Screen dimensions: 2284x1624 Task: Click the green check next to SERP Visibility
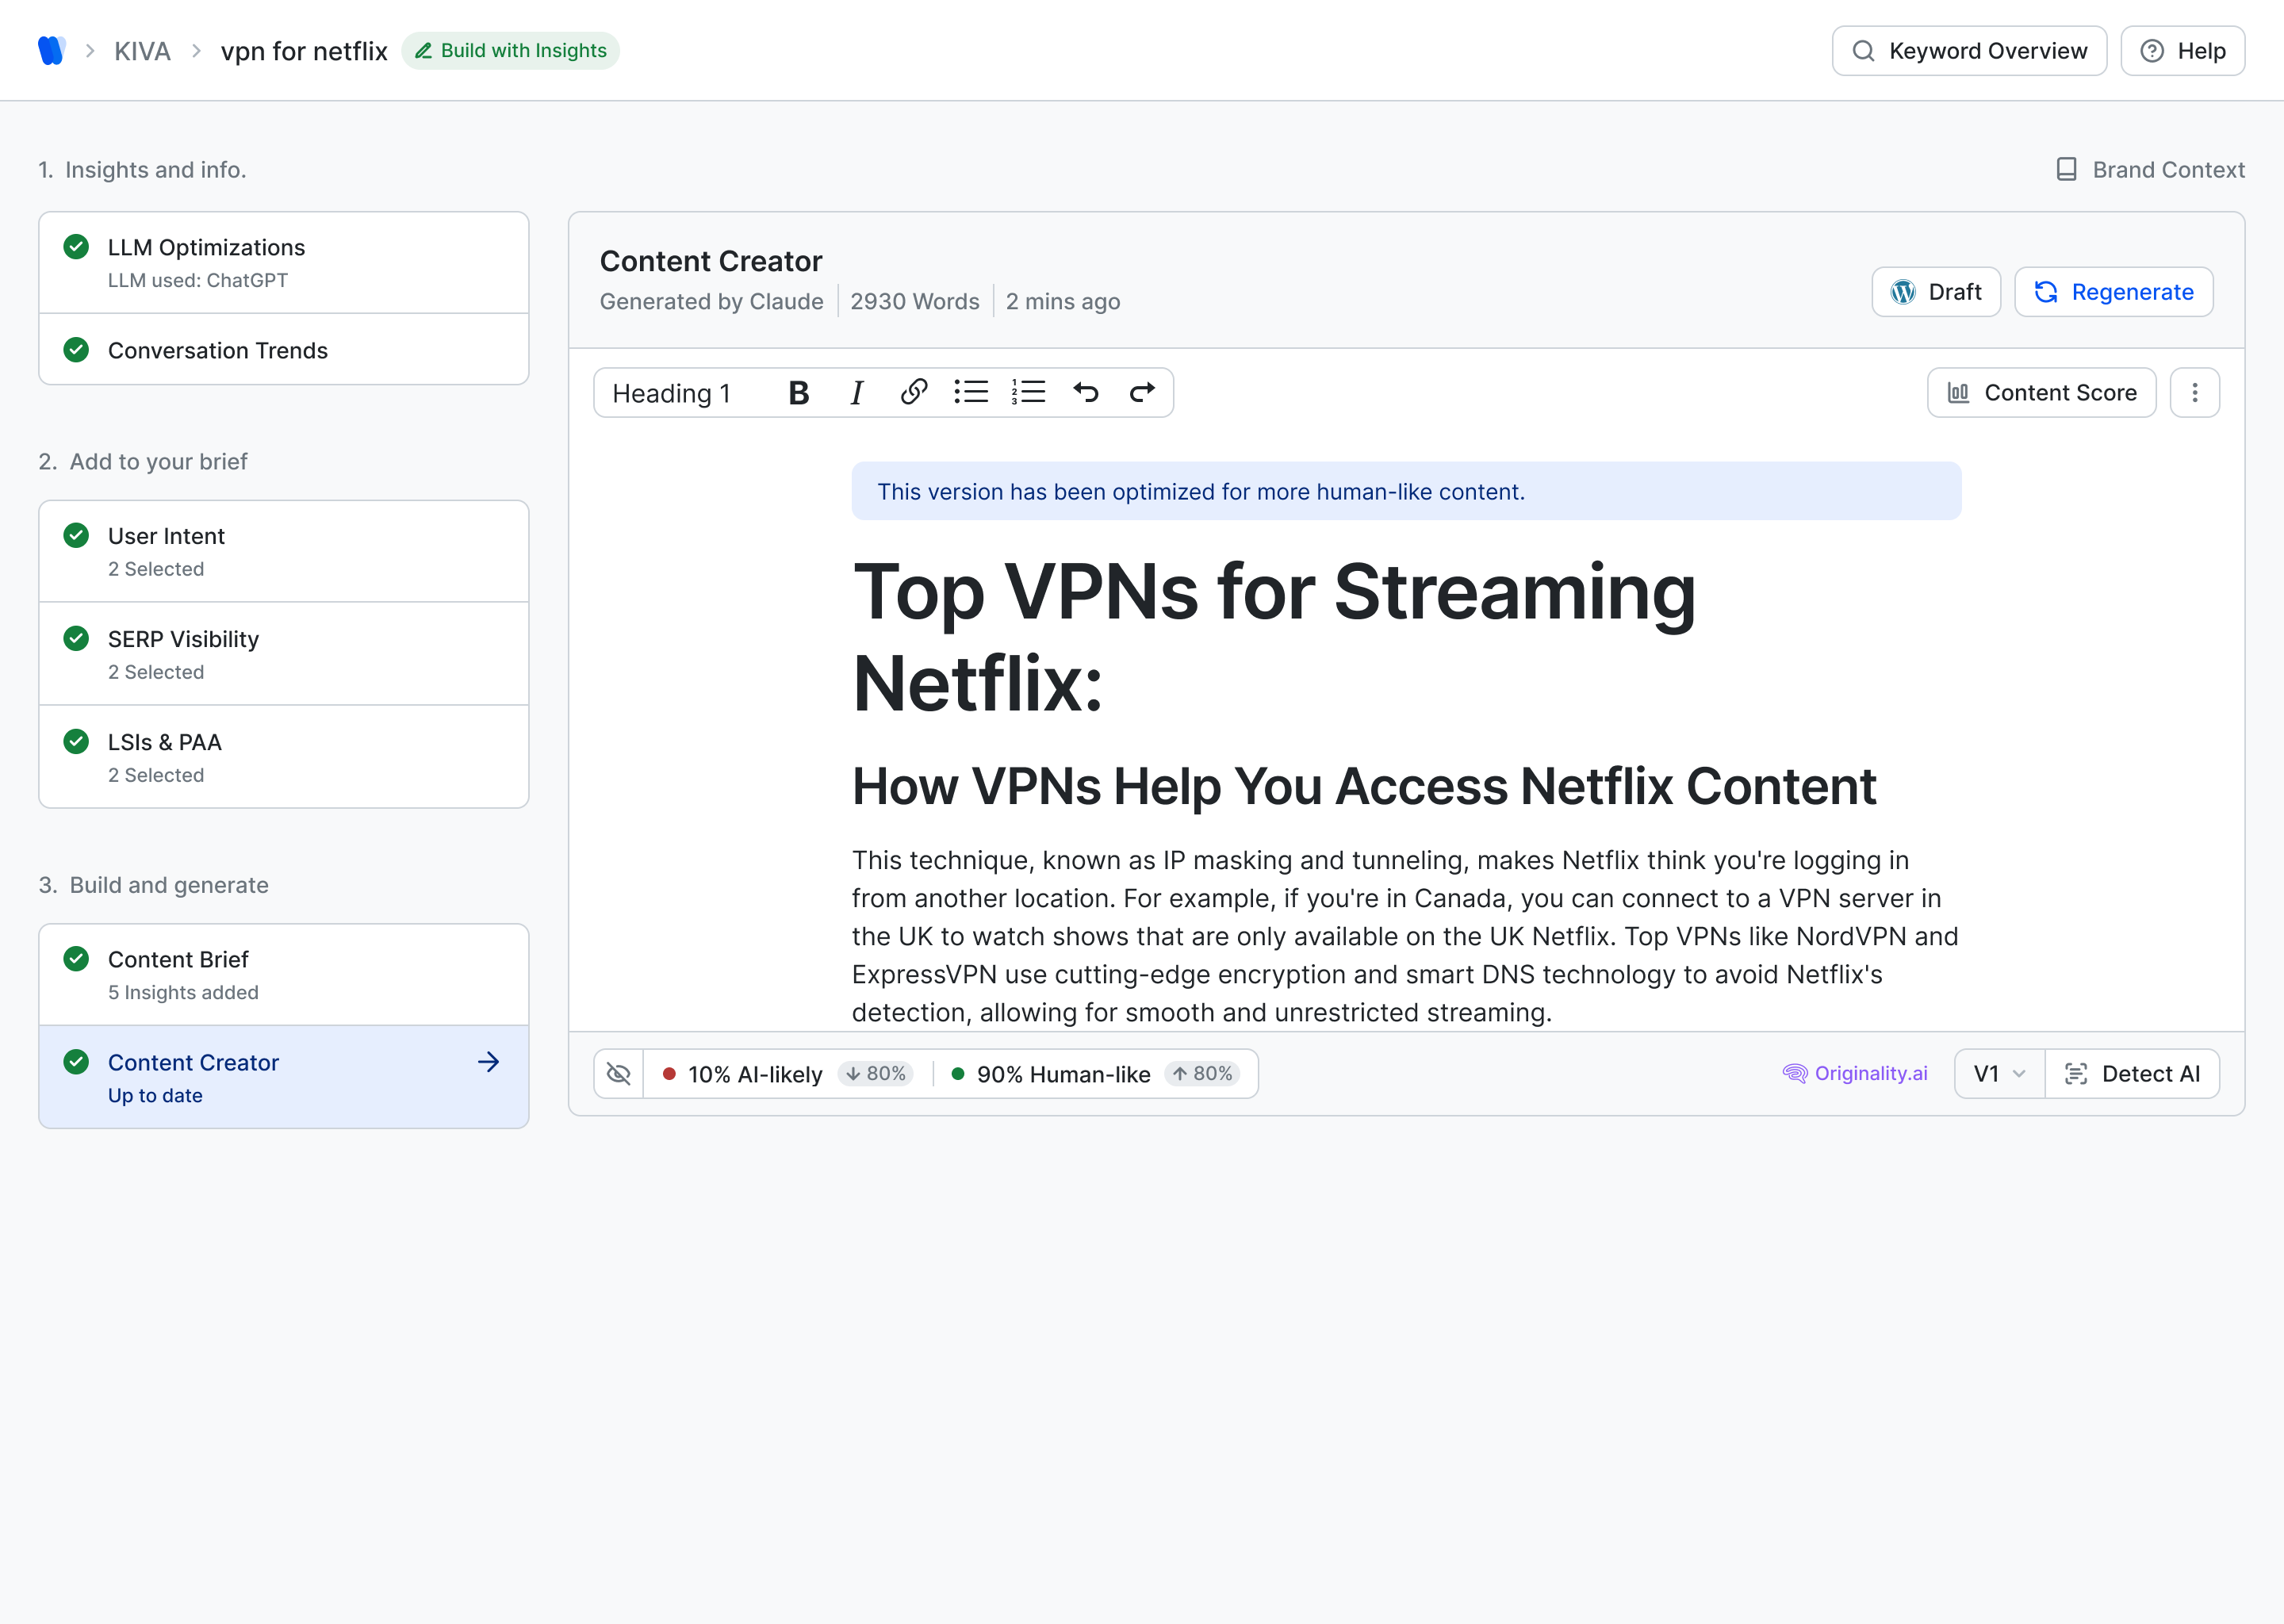pos(76,638)
